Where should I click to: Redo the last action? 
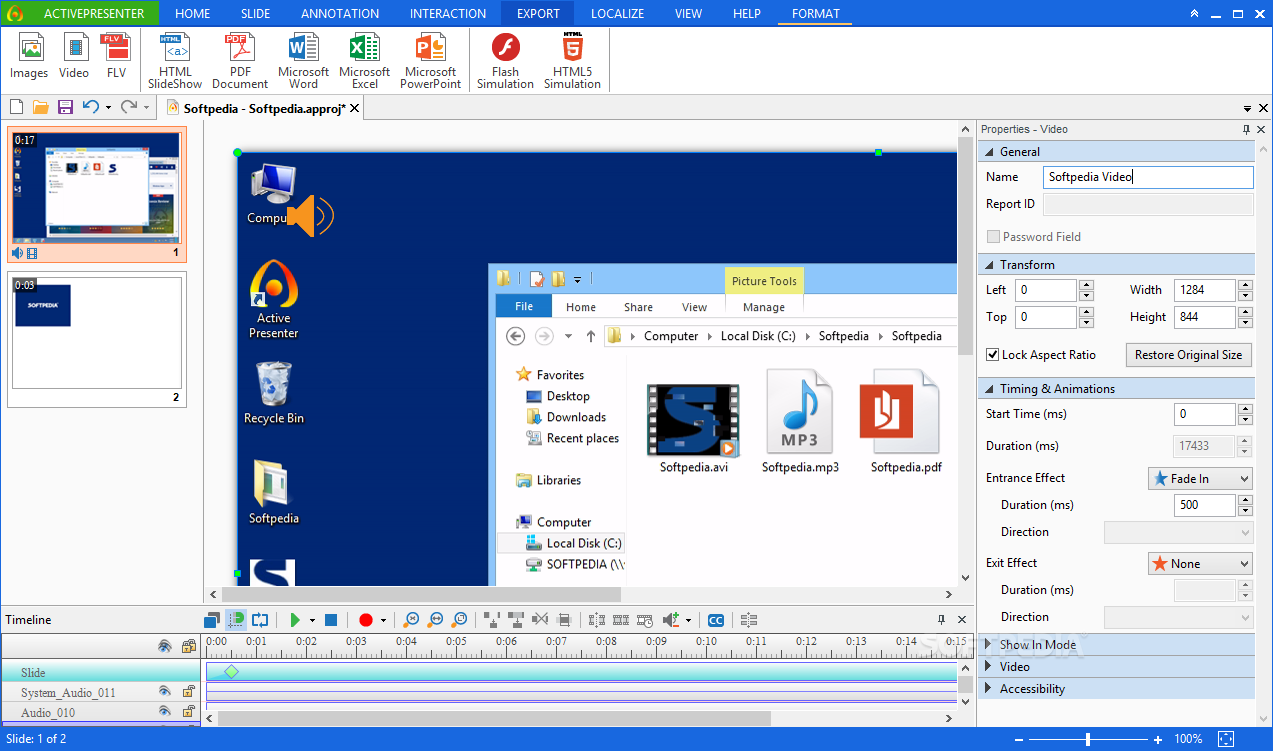tap(128, 107)
